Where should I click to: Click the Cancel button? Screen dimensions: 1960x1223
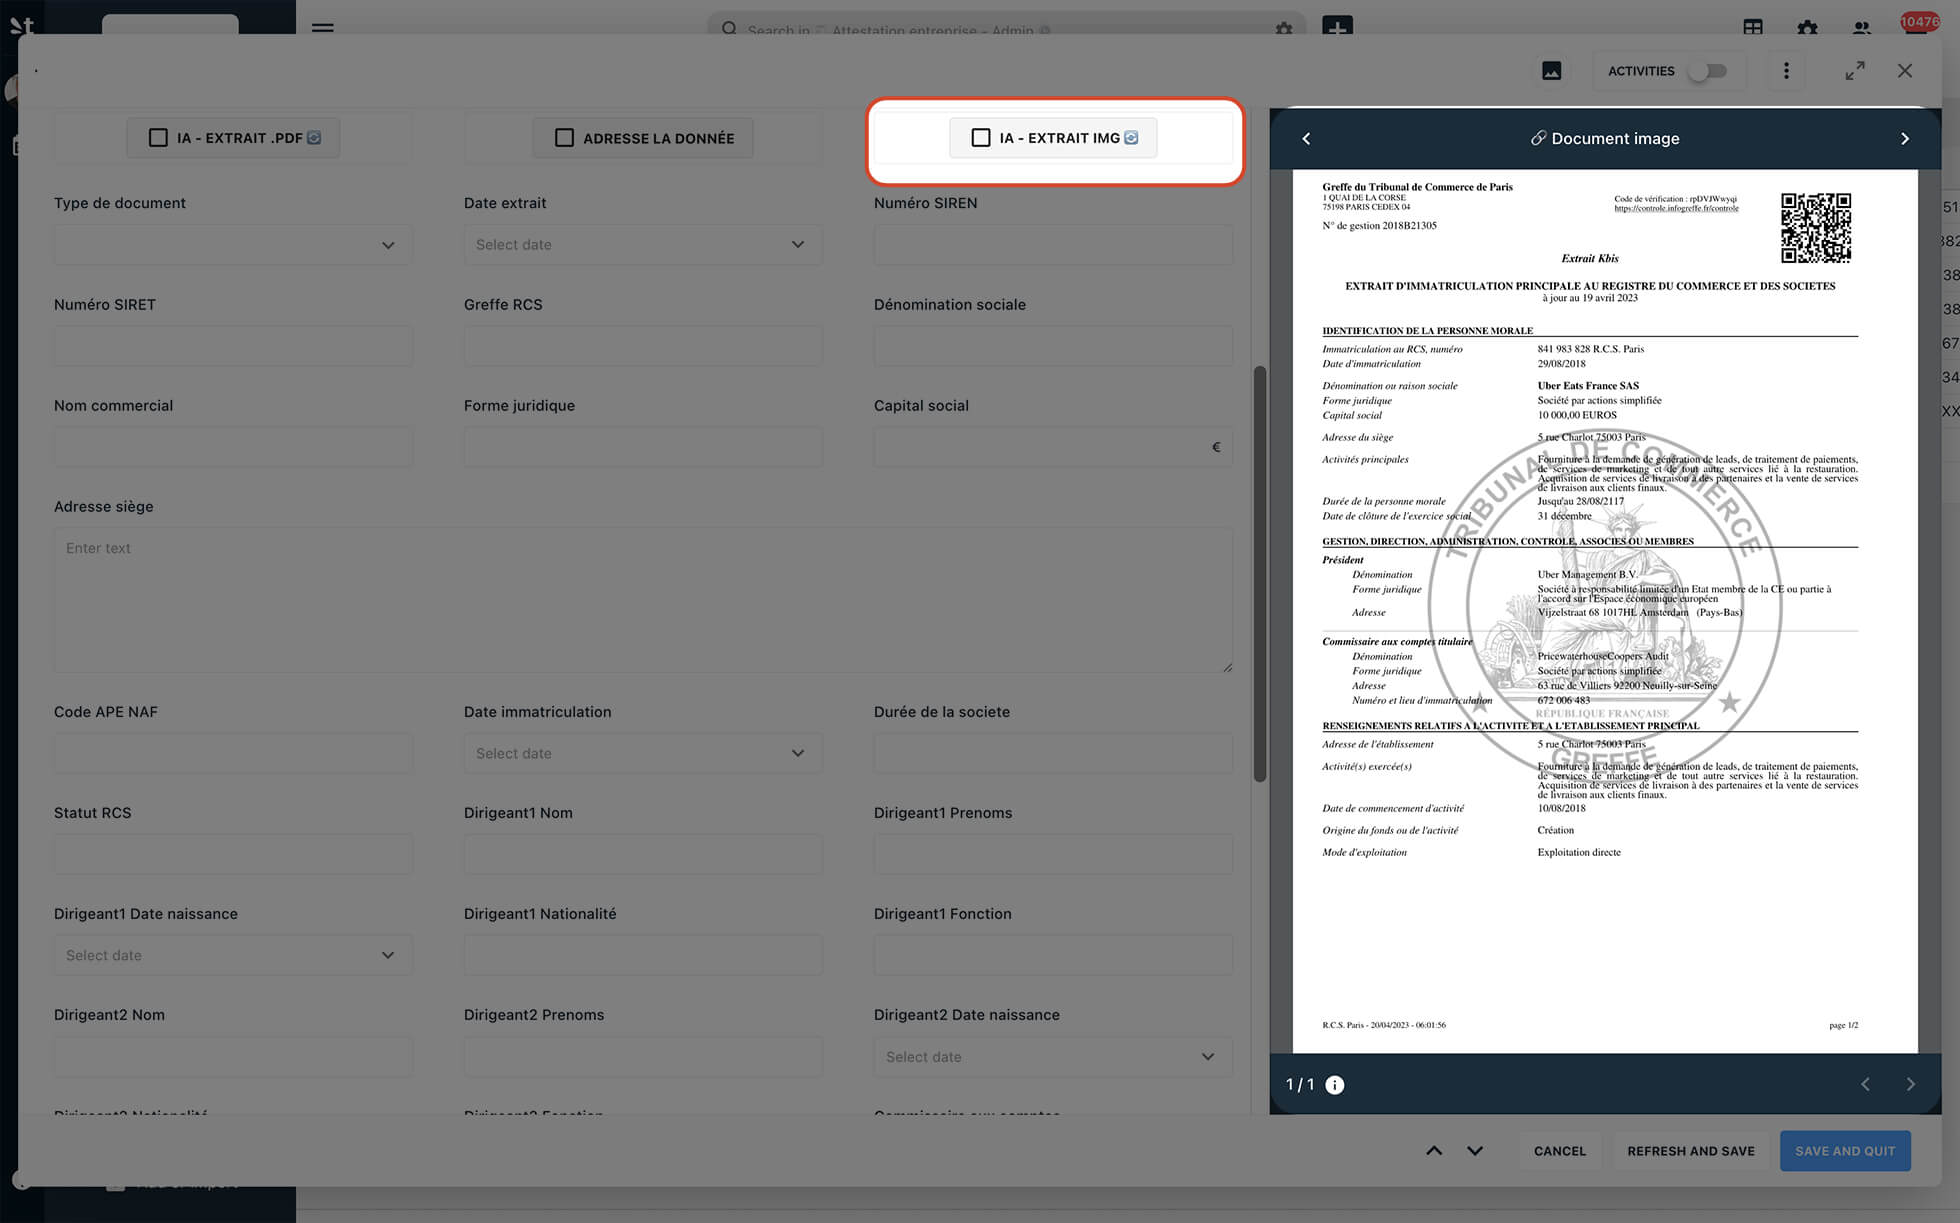click(x=1559, y=1151)
